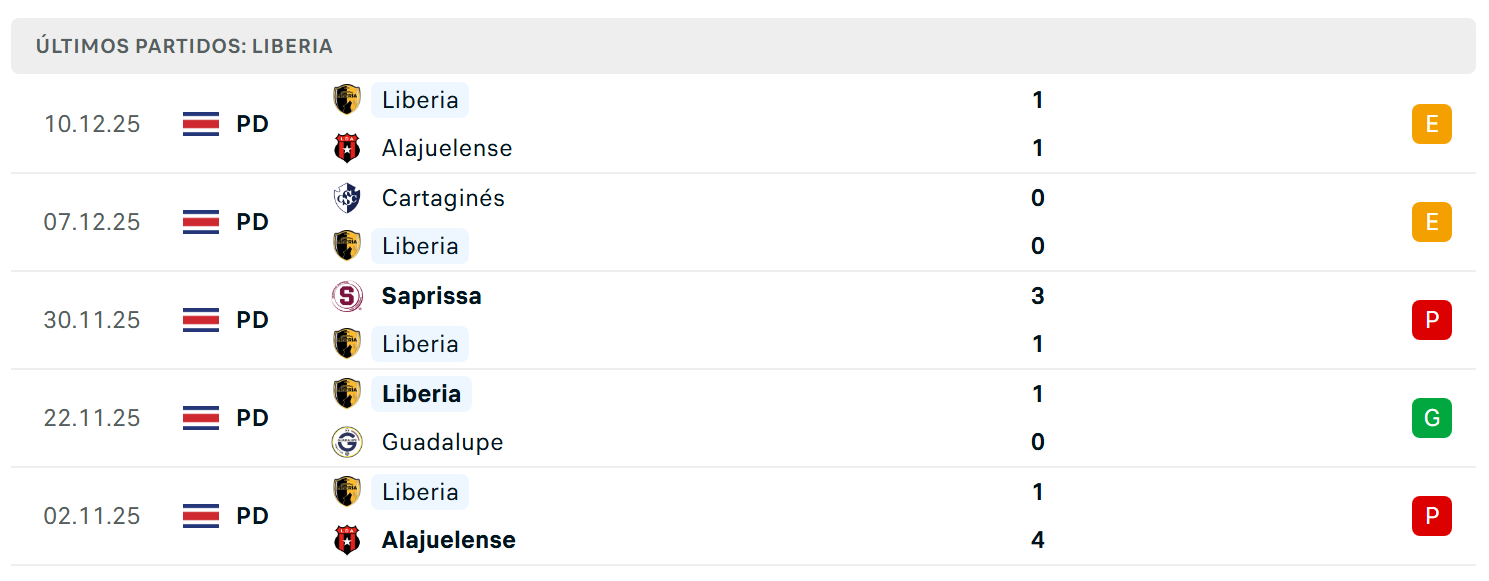Image resolution: width=1489 pixels, height=581 pixels.
Task: Click the Saprissa club crest
Action: [347, 296]
